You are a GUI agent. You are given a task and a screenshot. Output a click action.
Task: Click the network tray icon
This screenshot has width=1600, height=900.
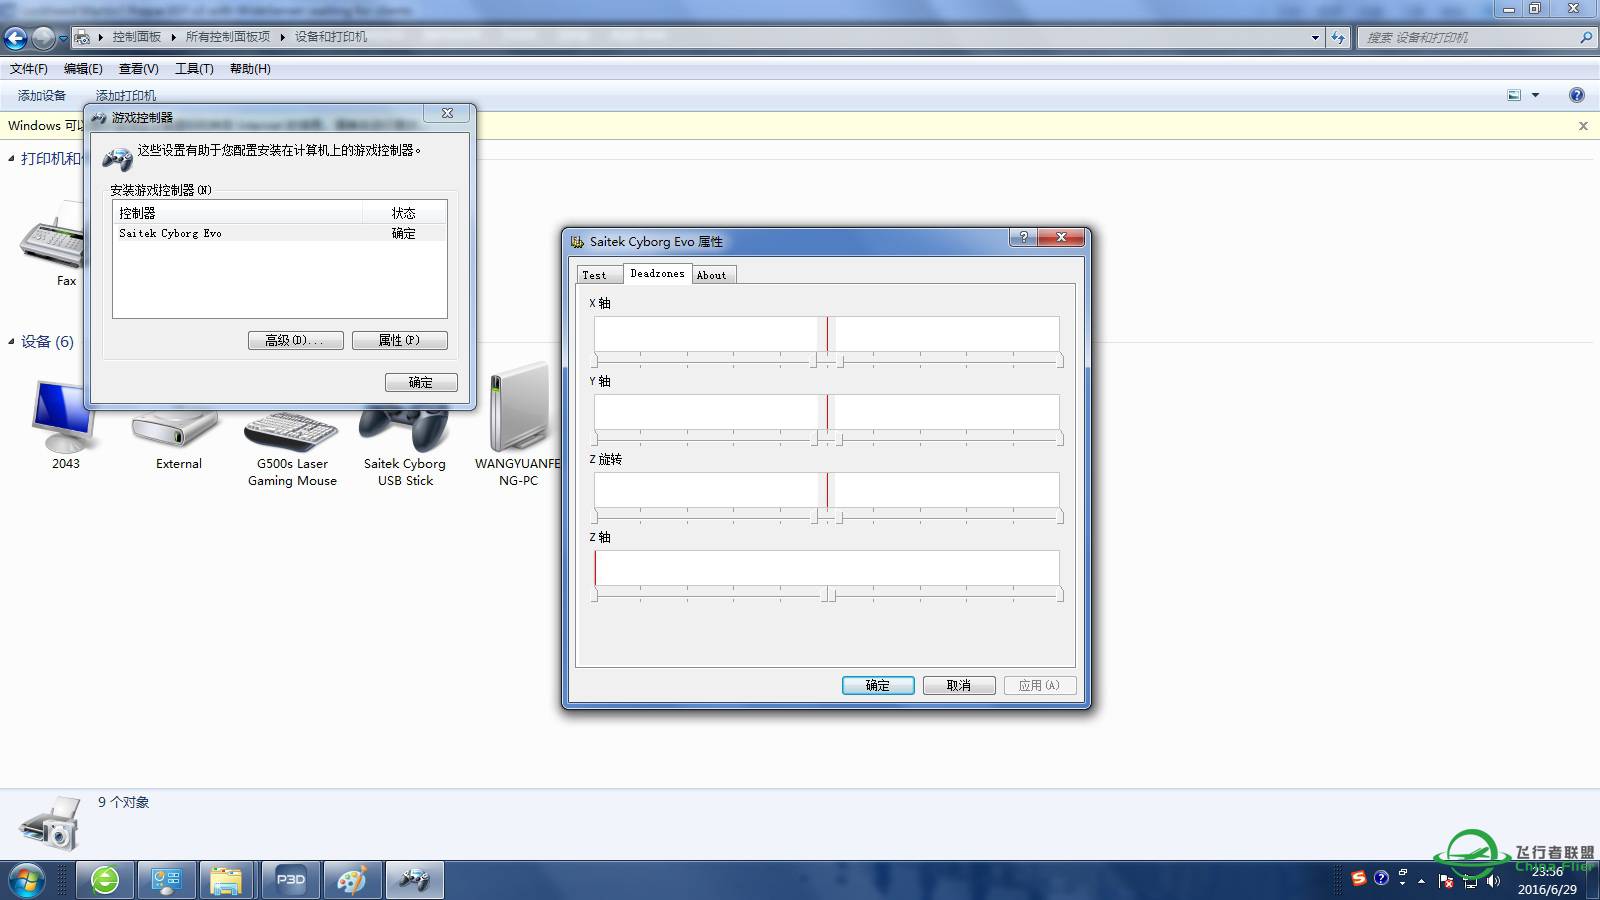coord(1470,881)
